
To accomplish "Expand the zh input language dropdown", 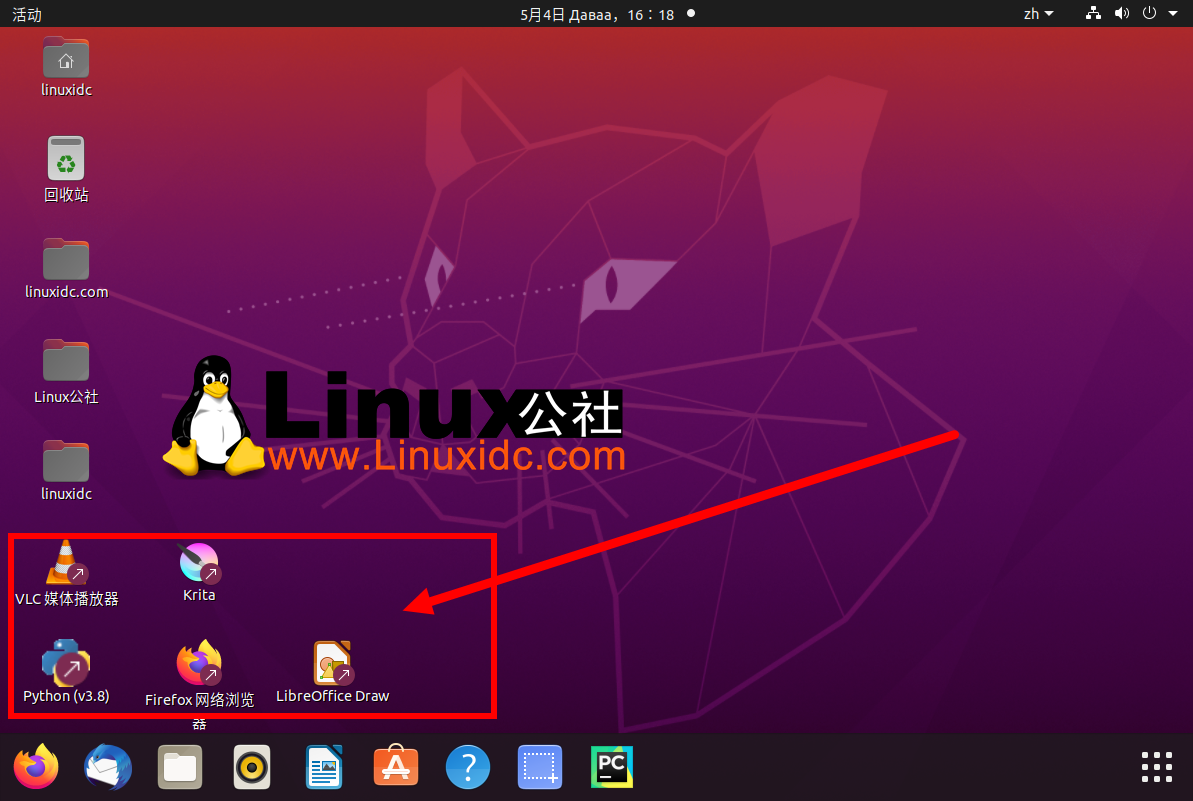I will (x=1037, y=14).
